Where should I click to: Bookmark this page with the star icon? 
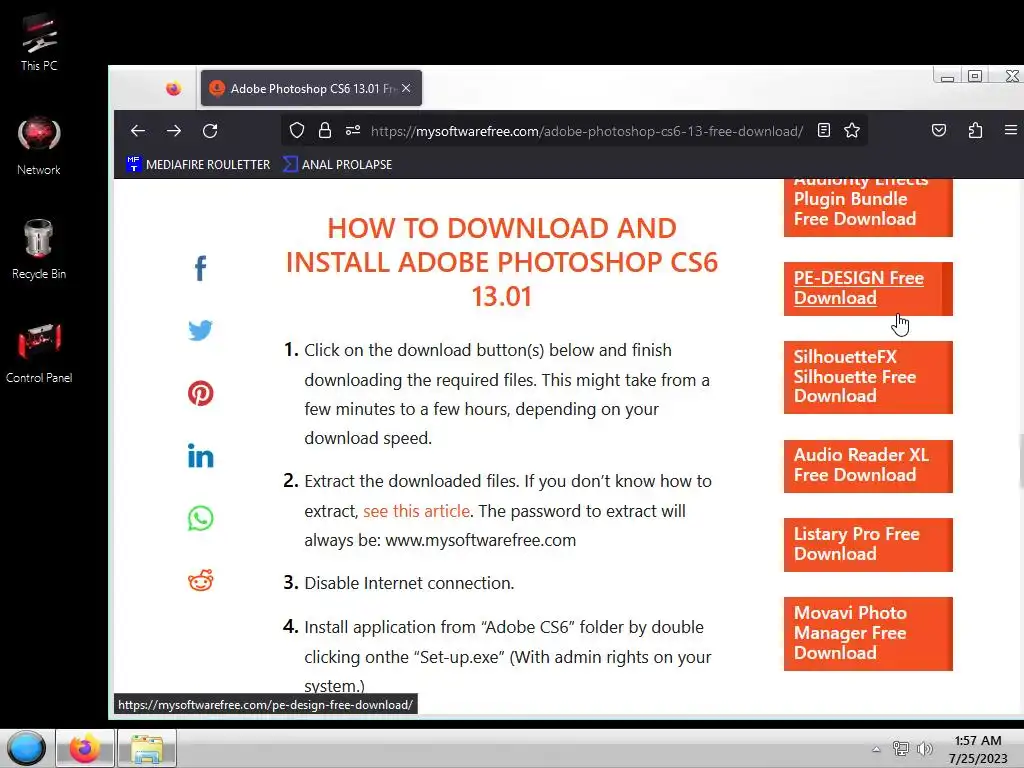[x=852, y=131]
